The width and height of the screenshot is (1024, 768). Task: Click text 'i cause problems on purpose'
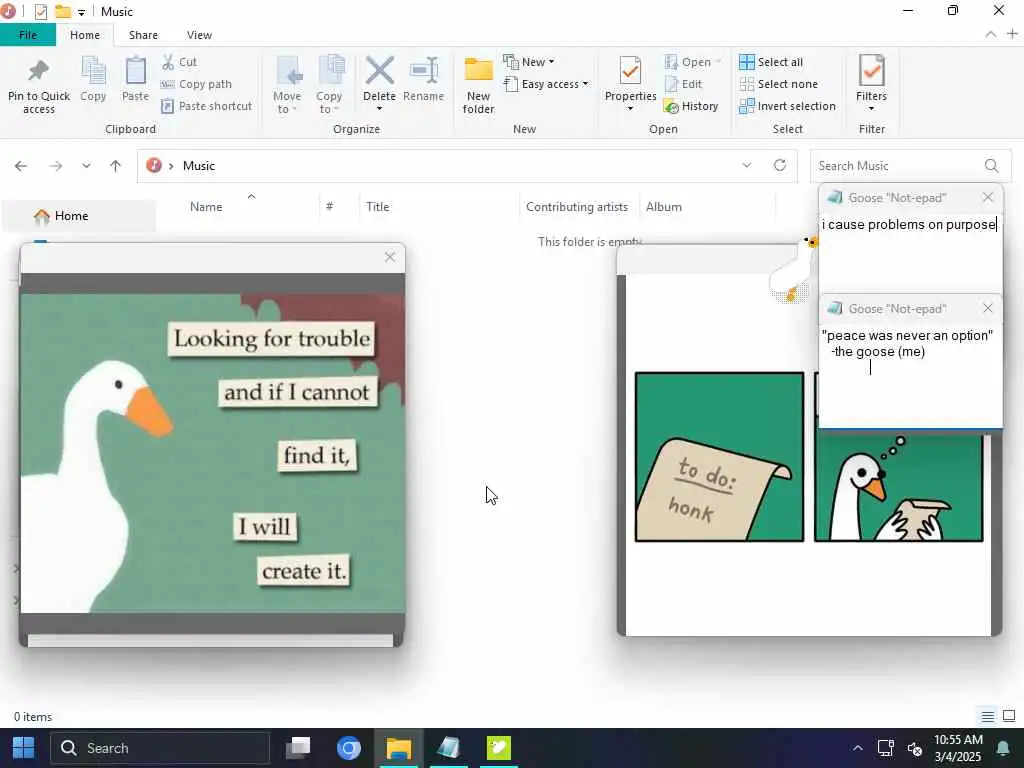click(909, 225)
